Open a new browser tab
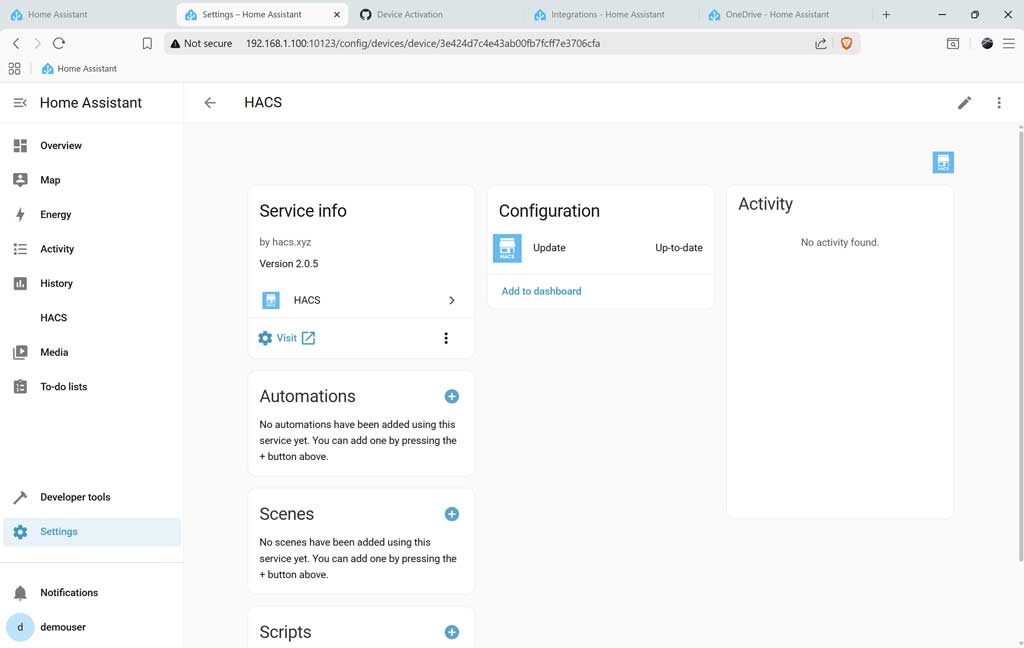The width and height of the screenshot is (1024, 648). [x=886, y=14]
